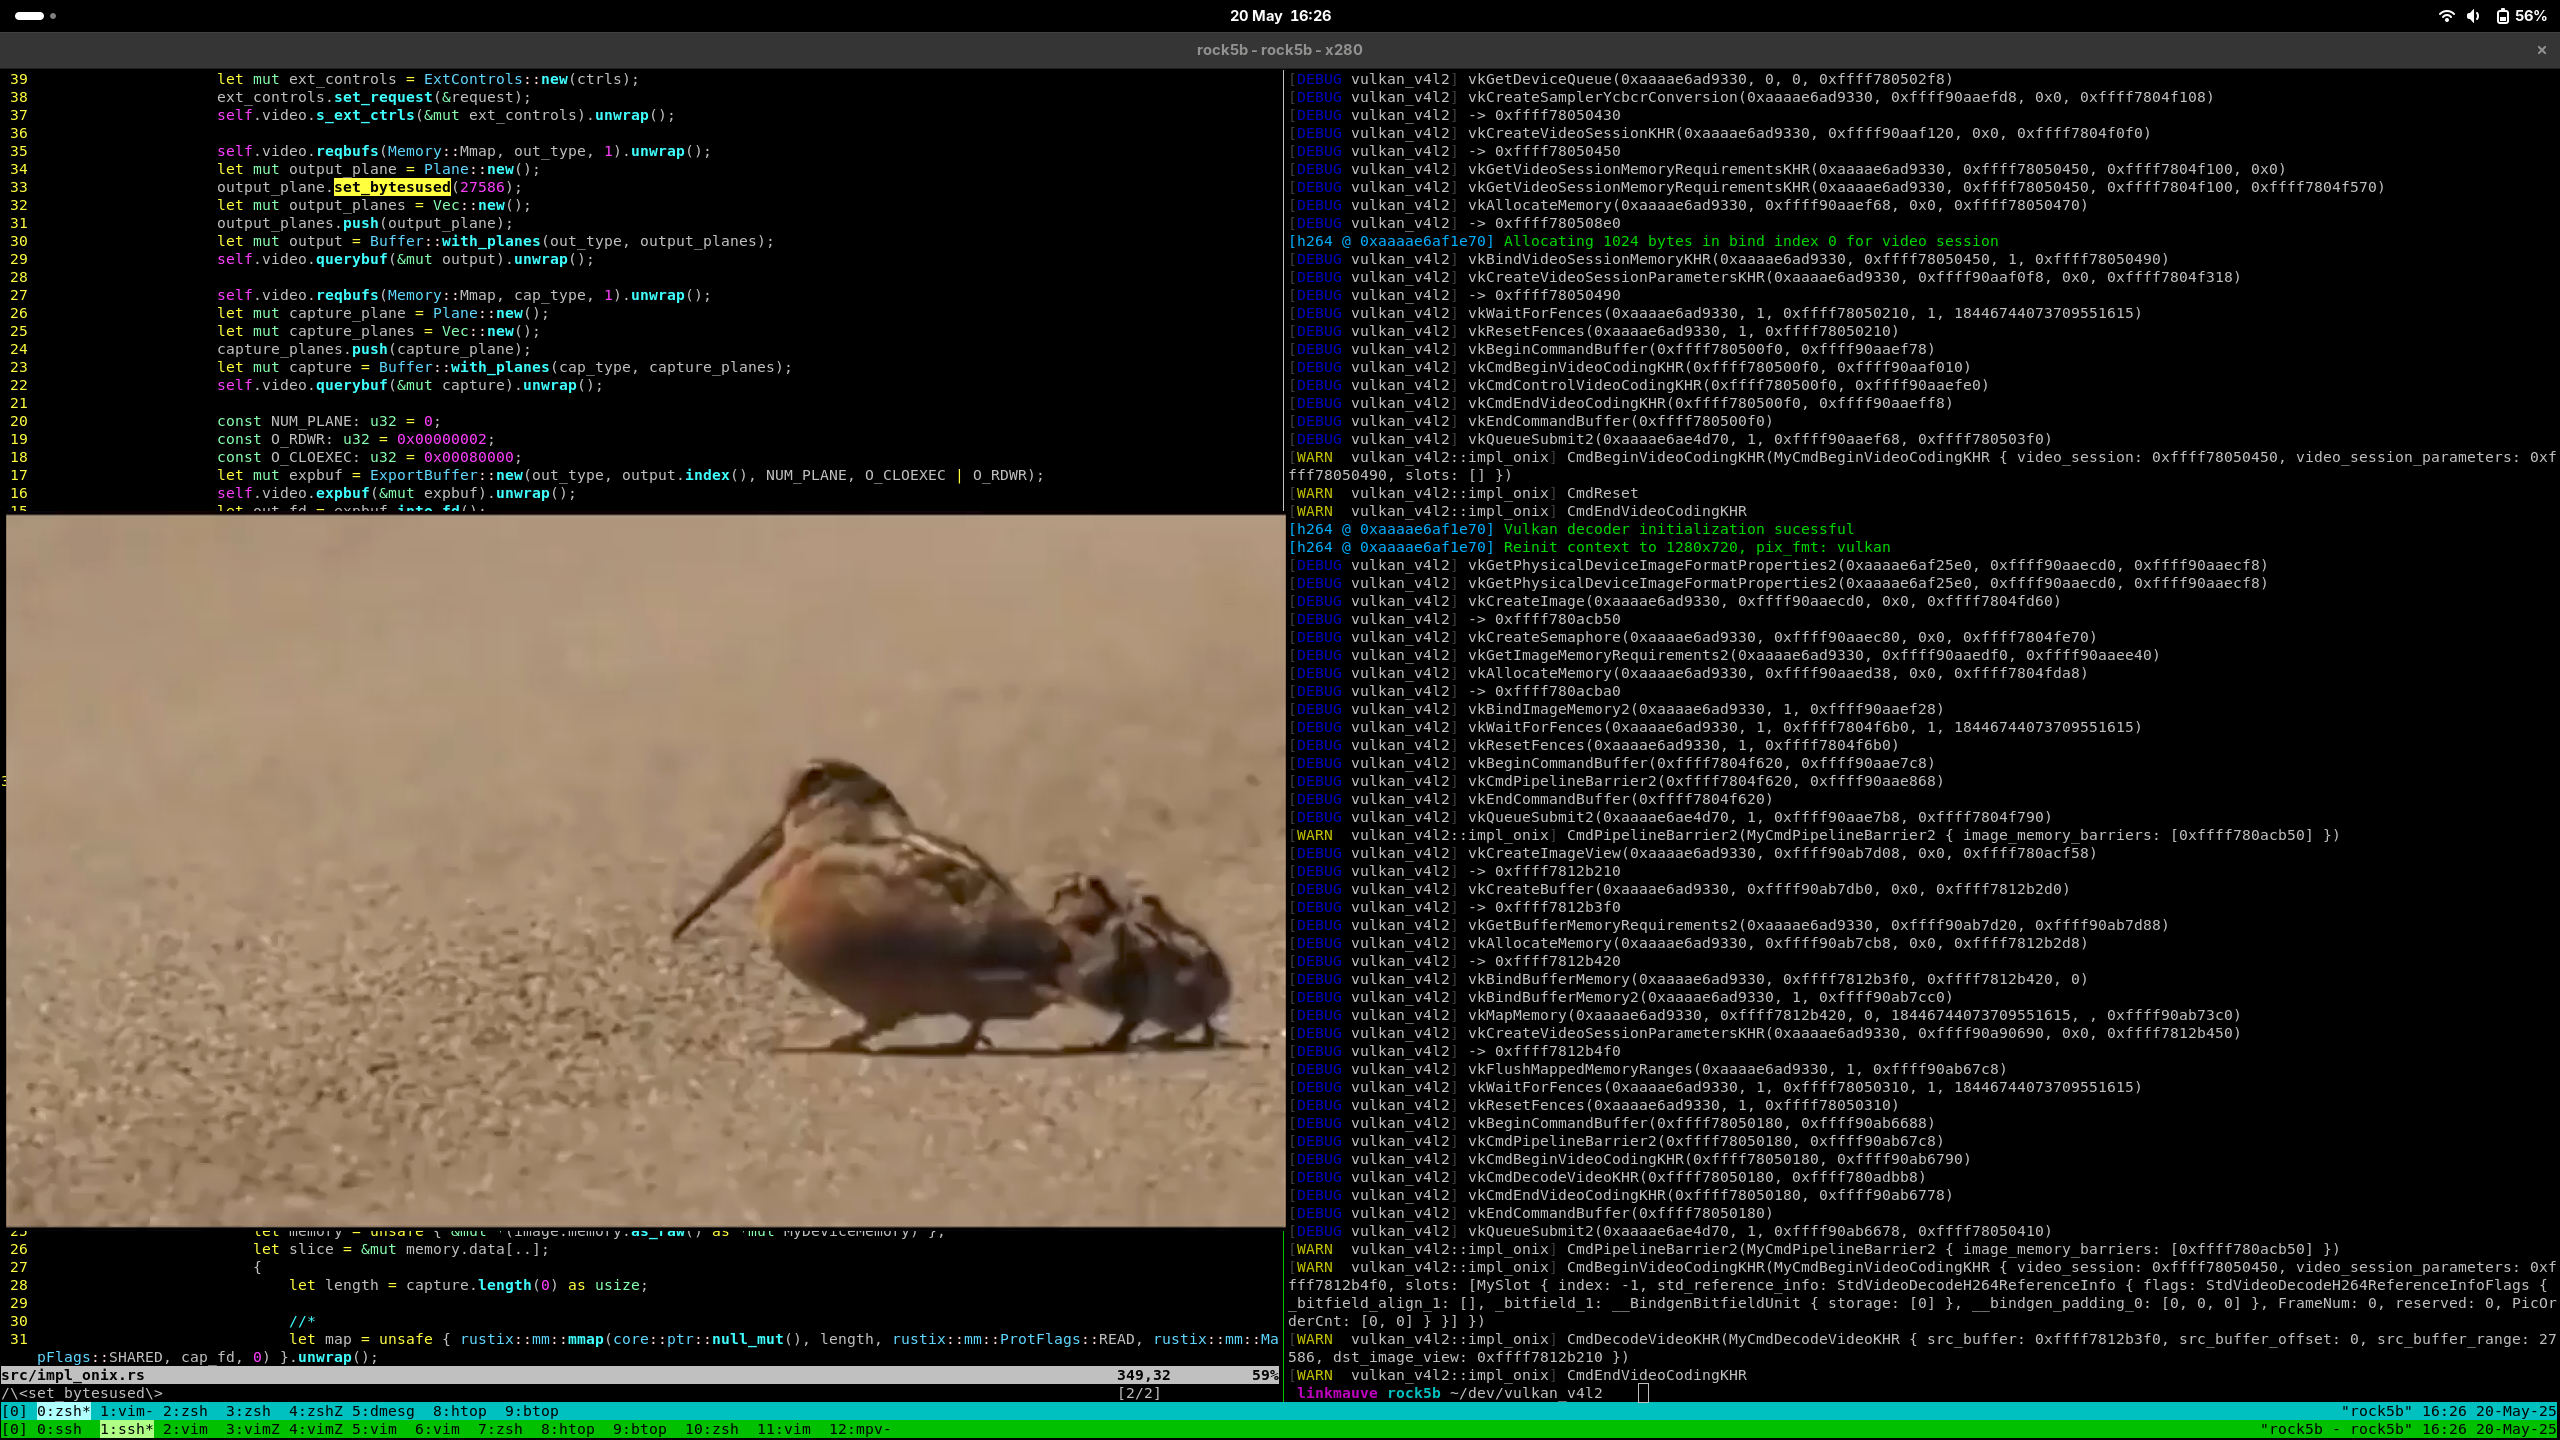Click the let length = capture.length(0) line
Screen dimensions: 2560x1440
pyautogui.click(x=468, y=1285)
